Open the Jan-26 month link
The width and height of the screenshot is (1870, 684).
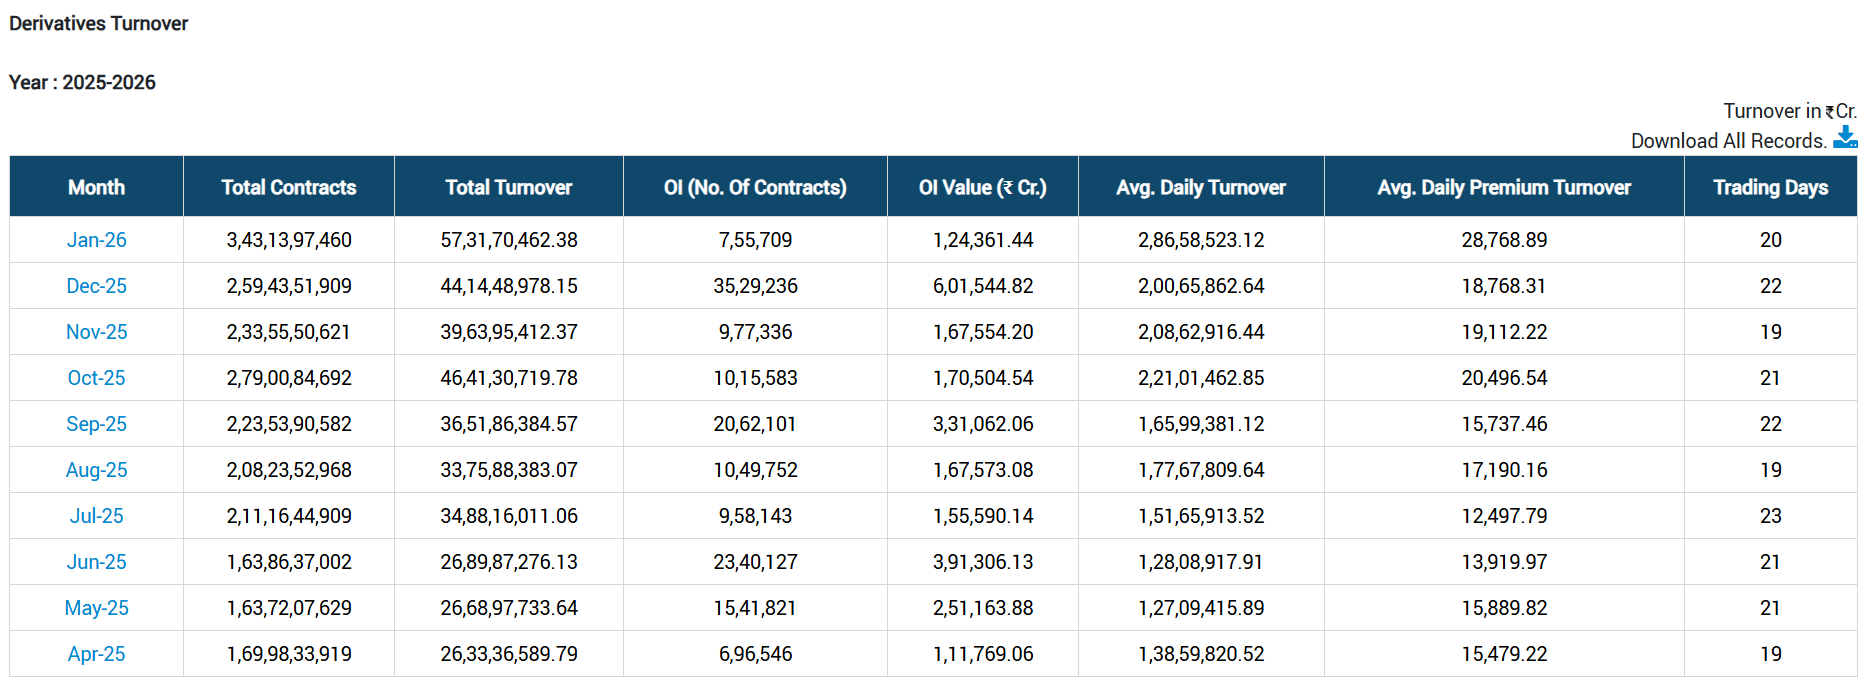tap(96, 240)
